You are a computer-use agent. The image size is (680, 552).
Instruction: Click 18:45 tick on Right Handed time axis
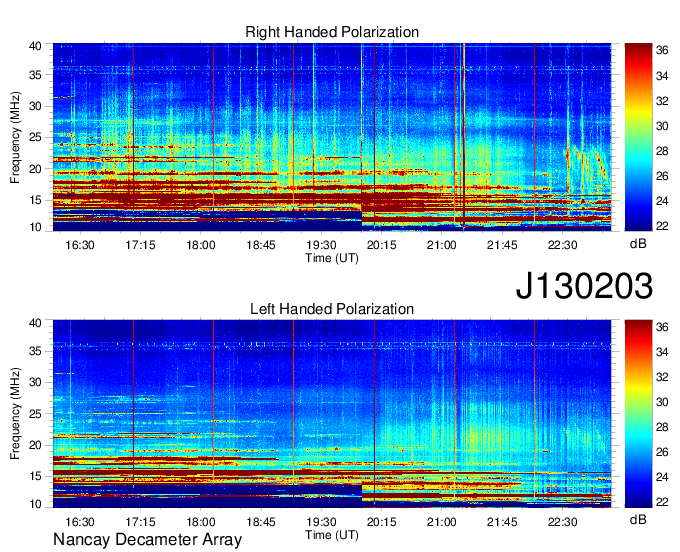tap(261, 245)
